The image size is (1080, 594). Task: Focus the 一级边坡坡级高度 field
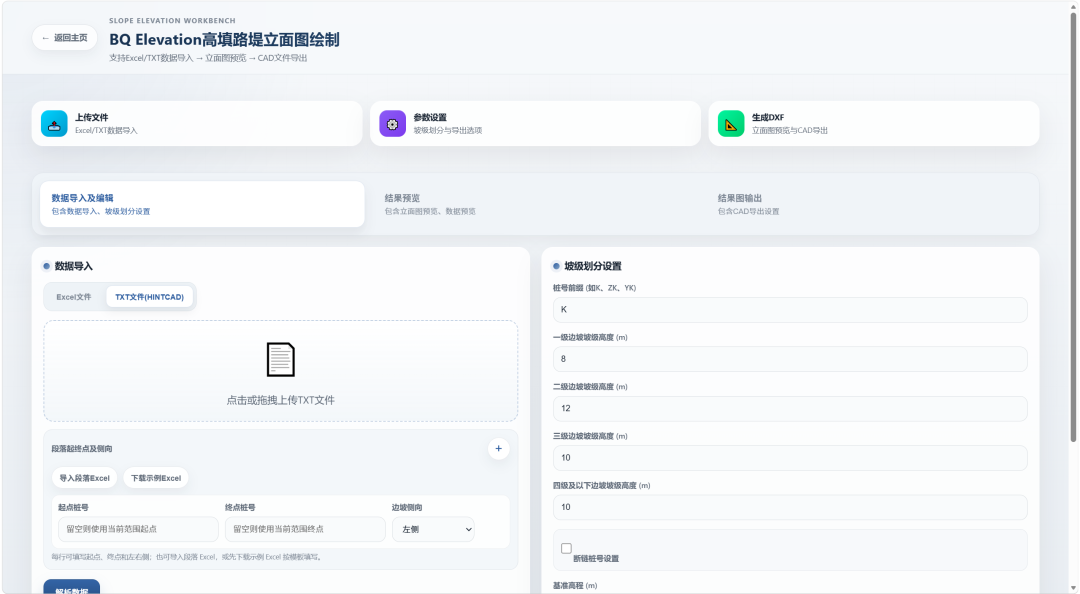point(790,359)
